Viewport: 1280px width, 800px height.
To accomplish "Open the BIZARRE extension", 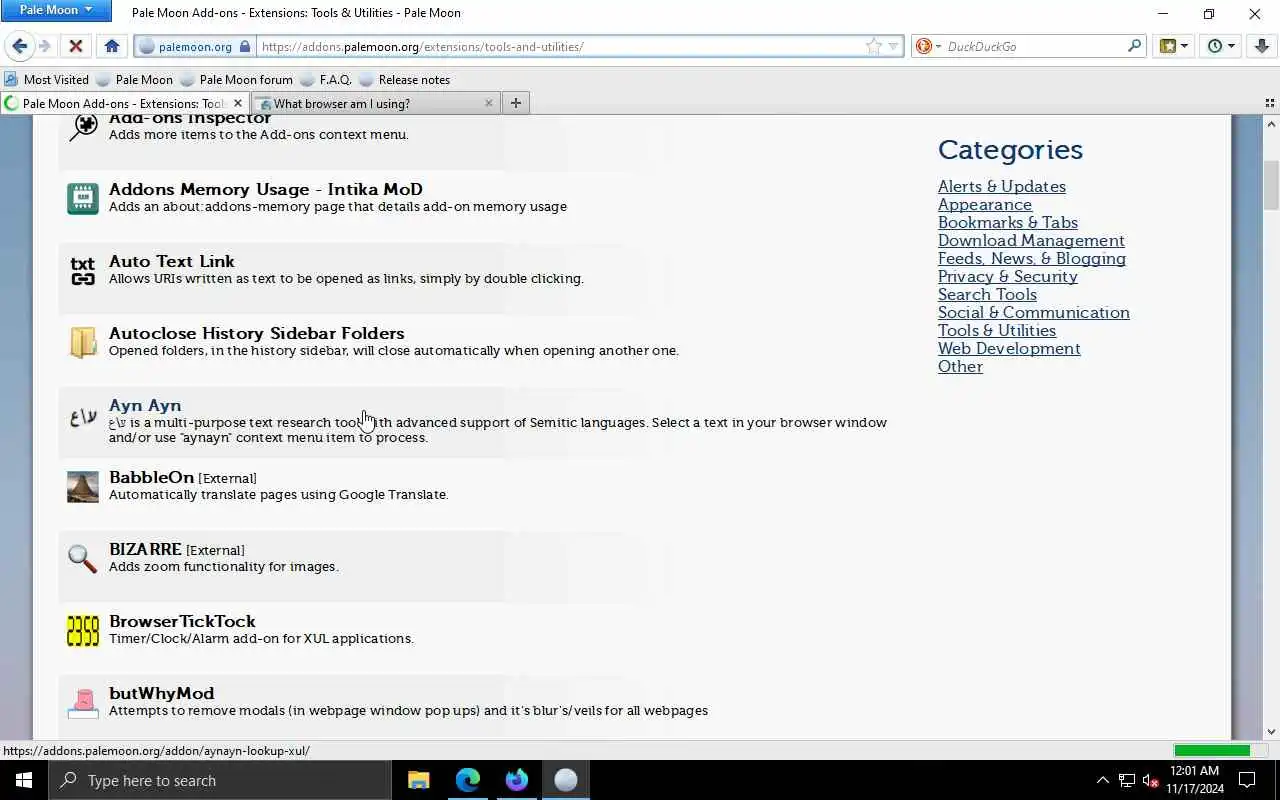I will 145,549.
